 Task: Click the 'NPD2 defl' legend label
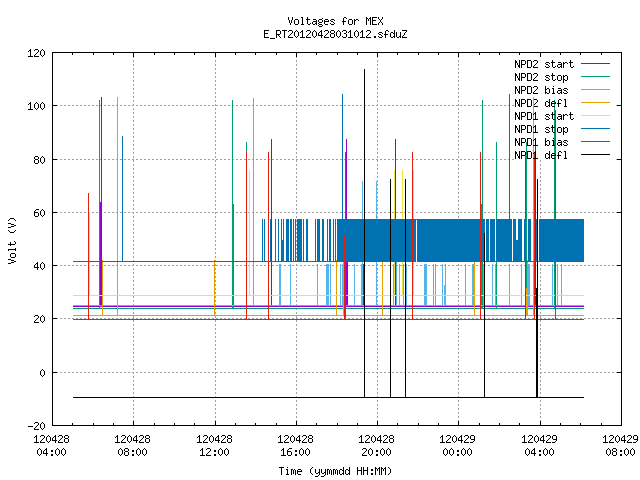tap(541, 103)
